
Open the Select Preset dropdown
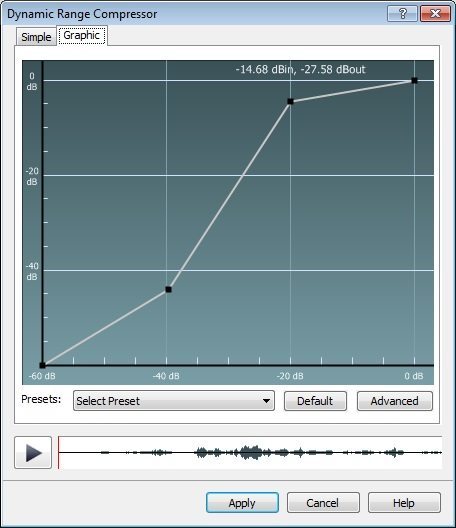[174, 401]
